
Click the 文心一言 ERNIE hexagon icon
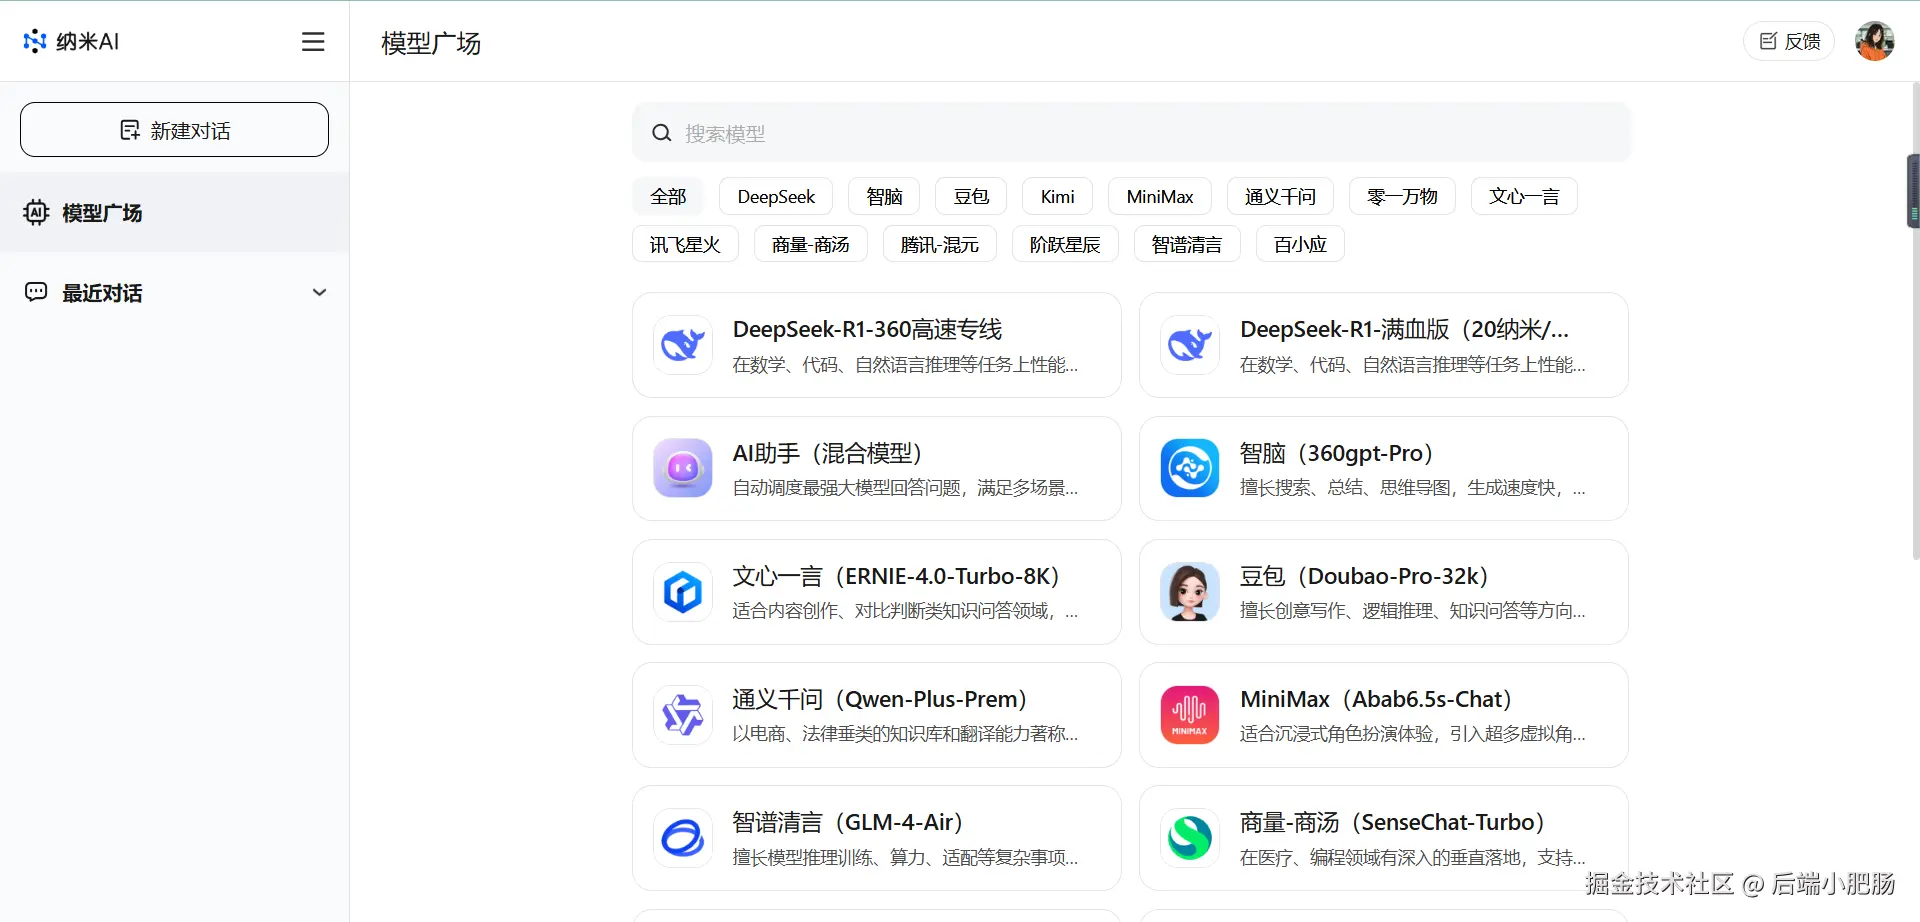683,592
